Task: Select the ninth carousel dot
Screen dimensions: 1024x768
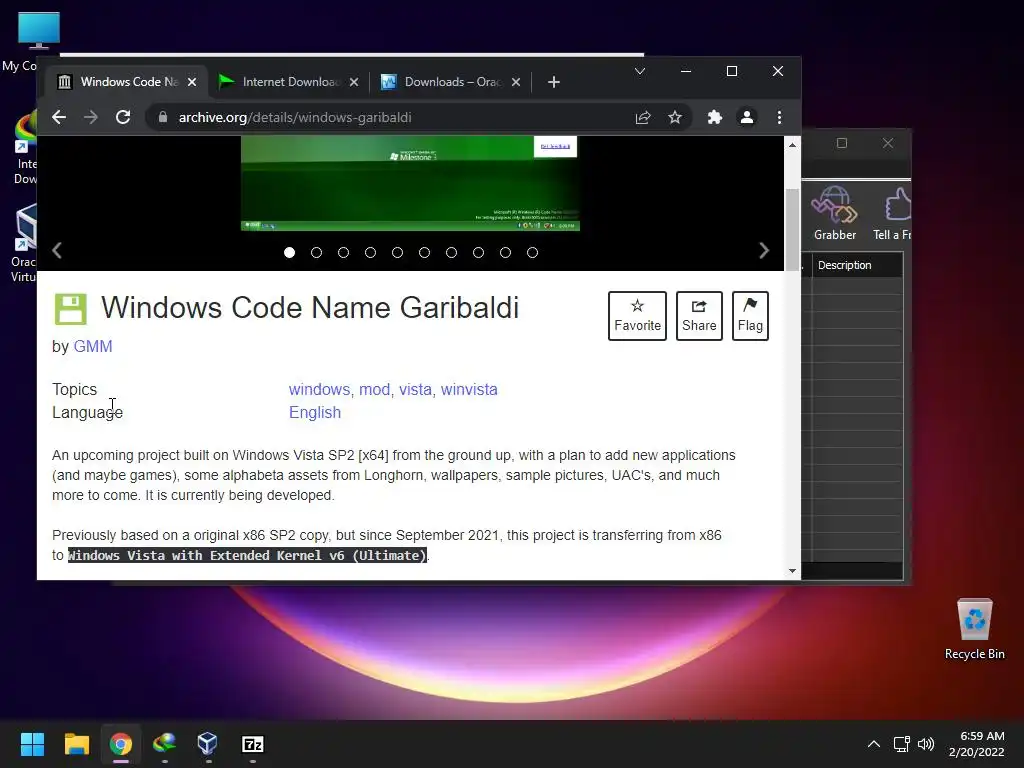Action: [505, 253]
